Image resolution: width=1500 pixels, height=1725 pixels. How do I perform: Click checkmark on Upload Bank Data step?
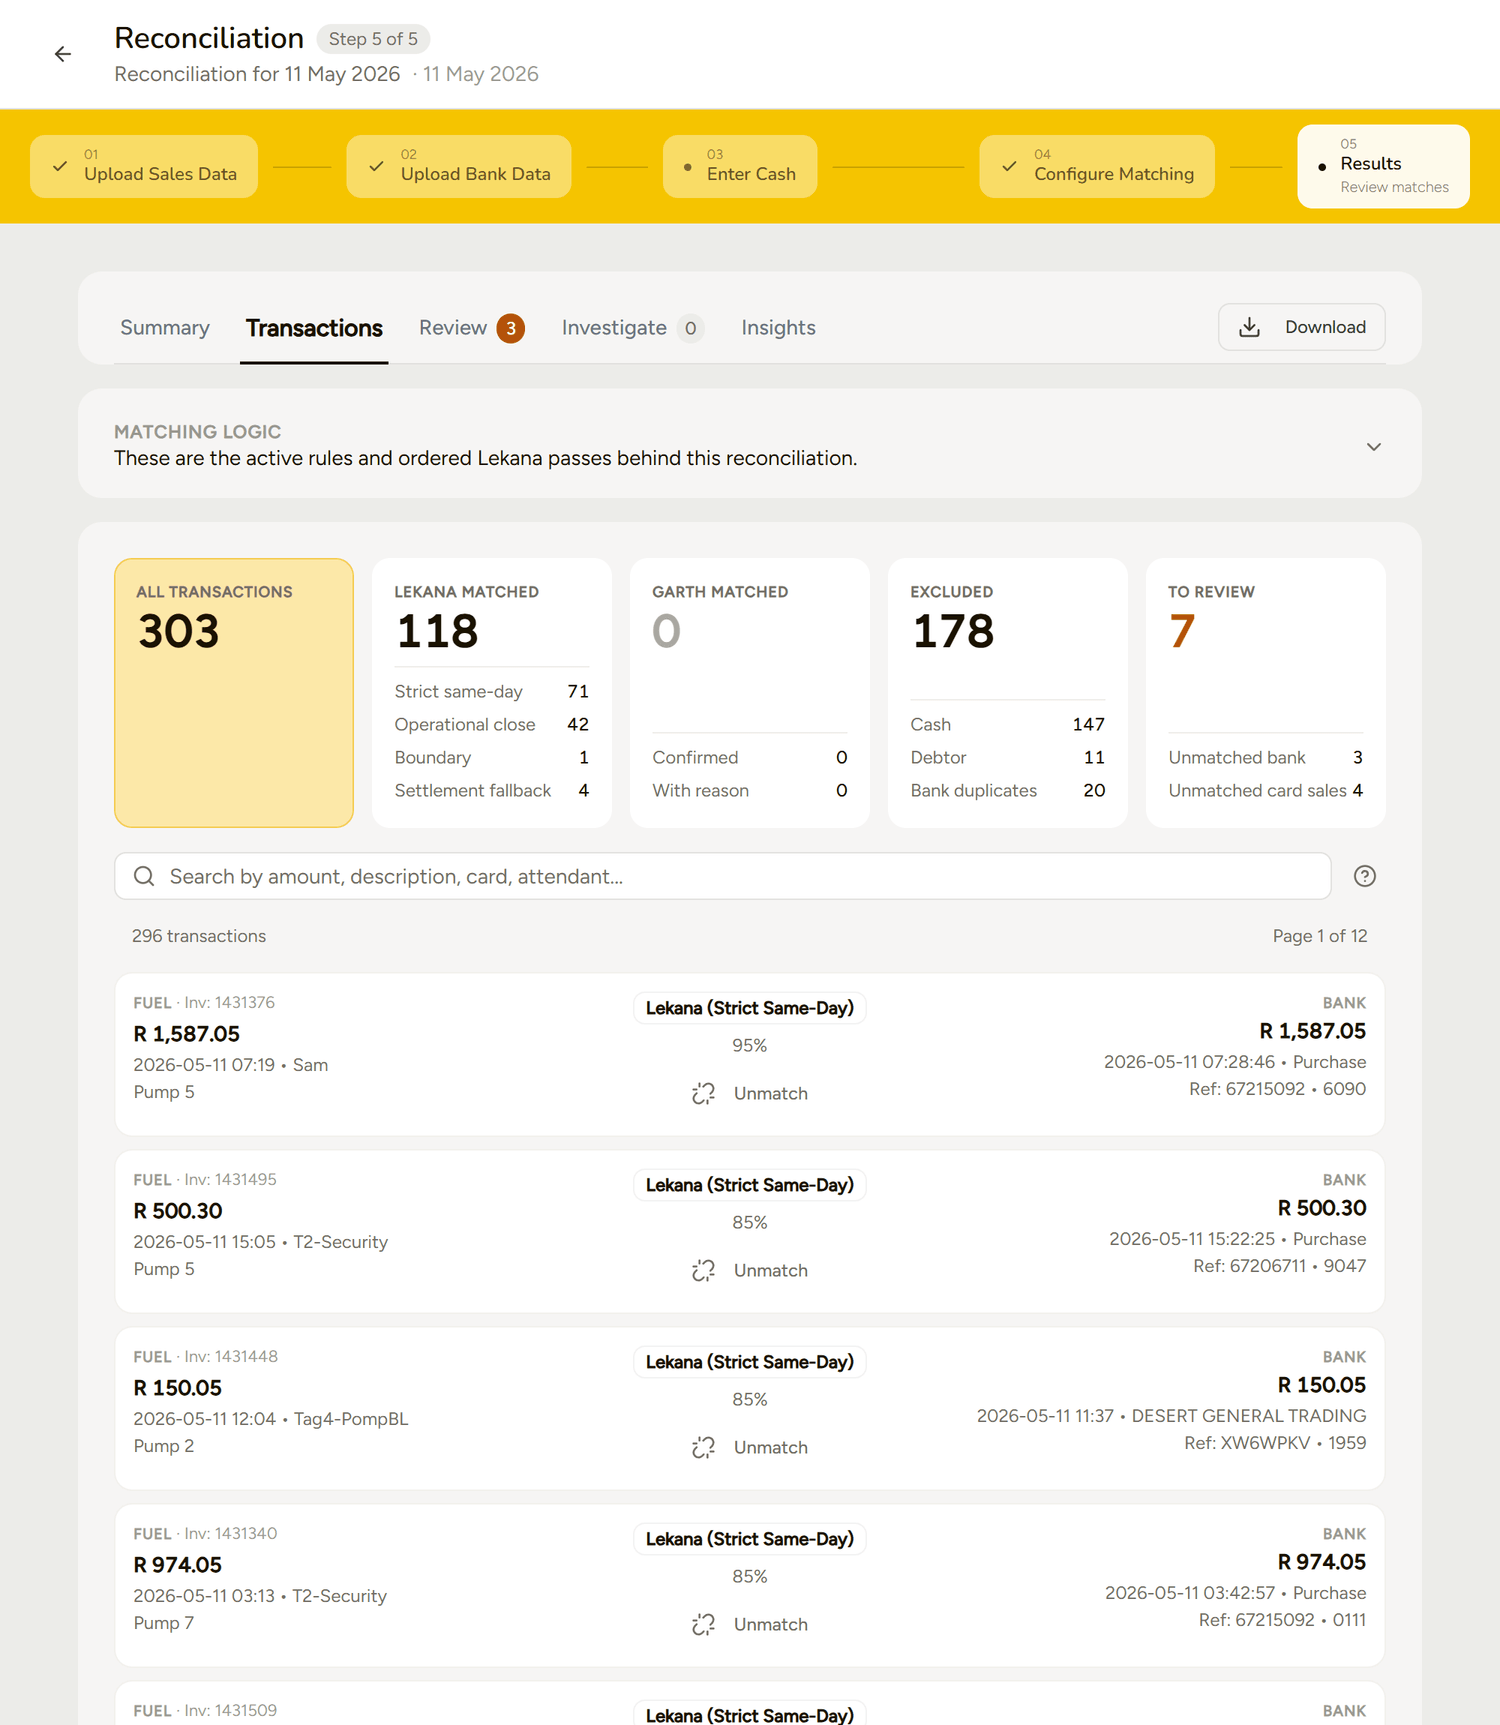click(376, 166)
